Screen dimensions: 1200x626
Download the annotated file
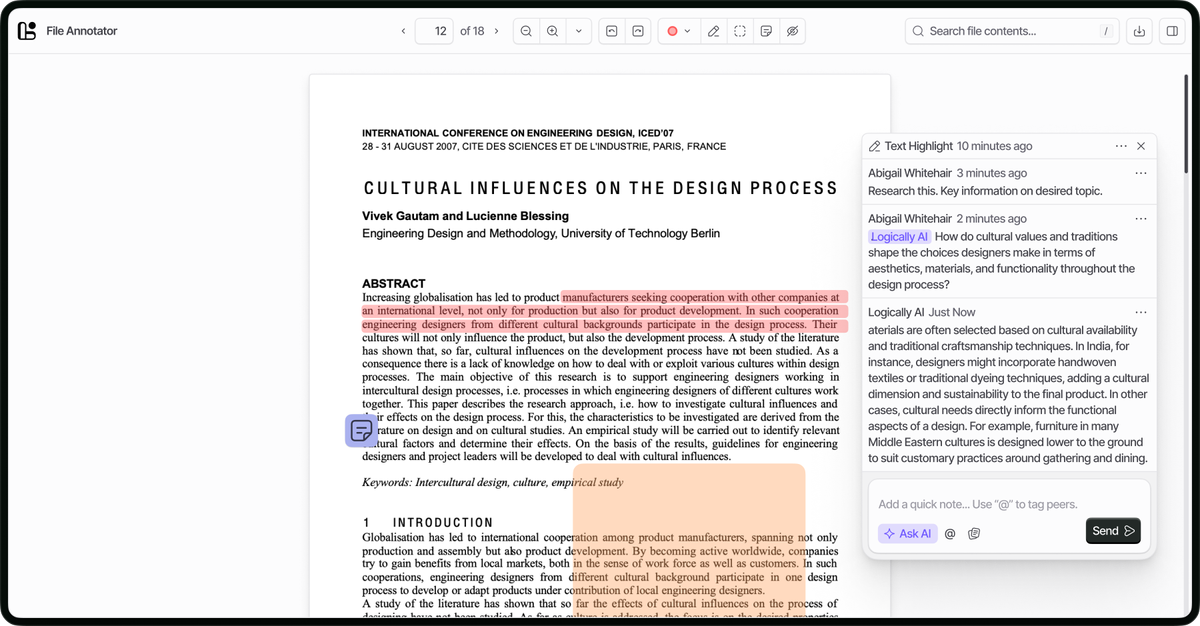tap(1139, 31)
